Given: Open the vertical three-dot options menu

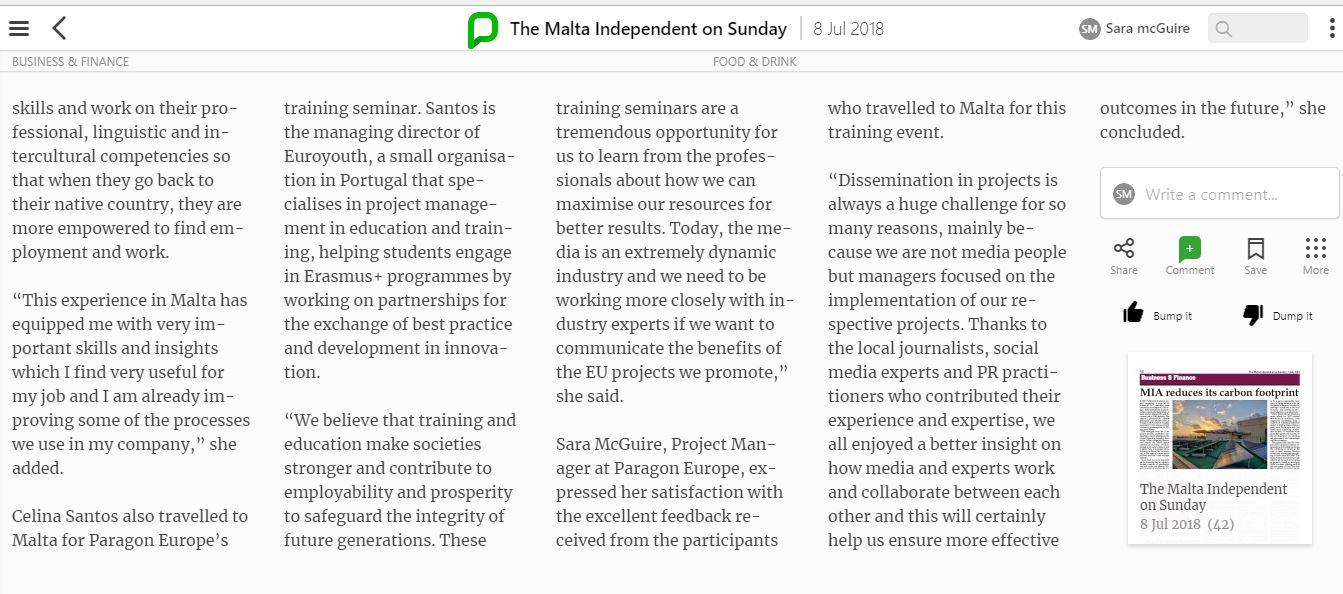Looking at the screenshot, I should tap(1332, 28).
